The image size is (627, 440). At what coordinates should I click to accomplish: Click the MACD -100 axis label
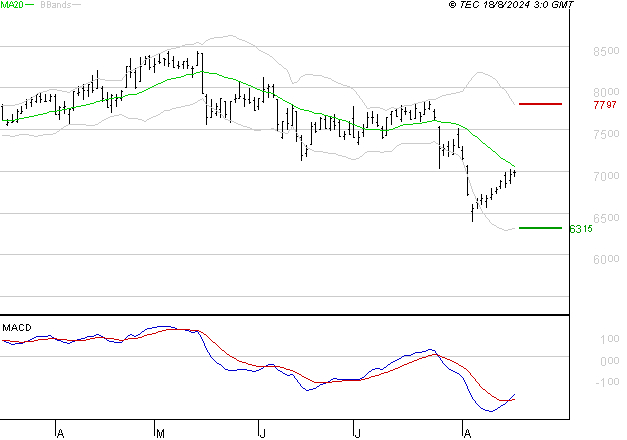(607, 382)
